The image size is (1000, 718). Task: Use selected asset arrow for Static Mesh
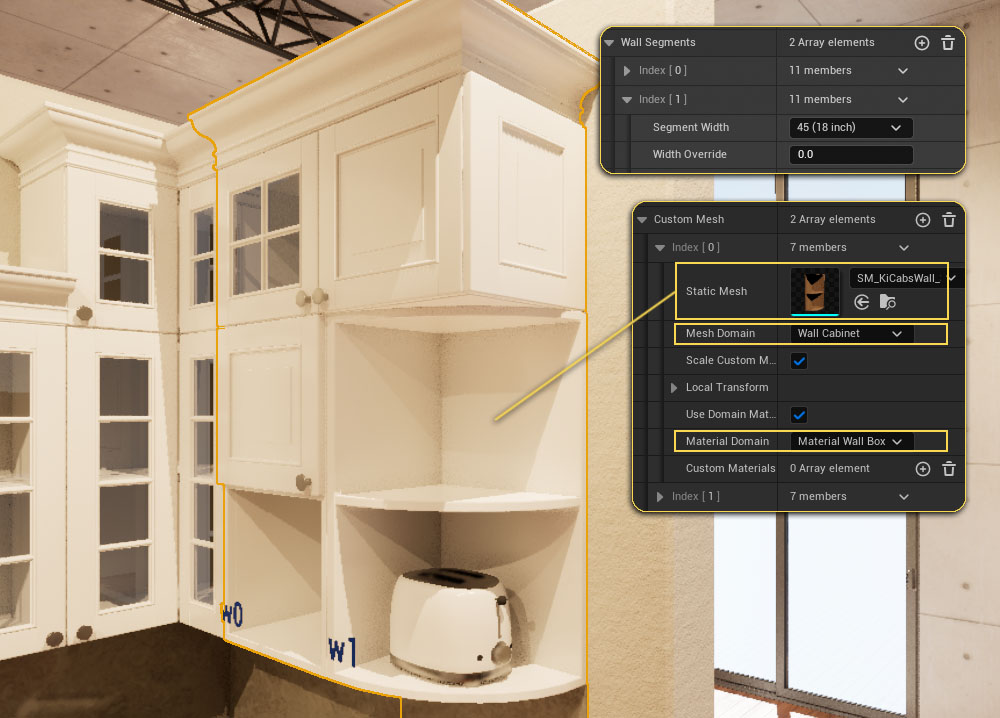[x=862, y=301]
